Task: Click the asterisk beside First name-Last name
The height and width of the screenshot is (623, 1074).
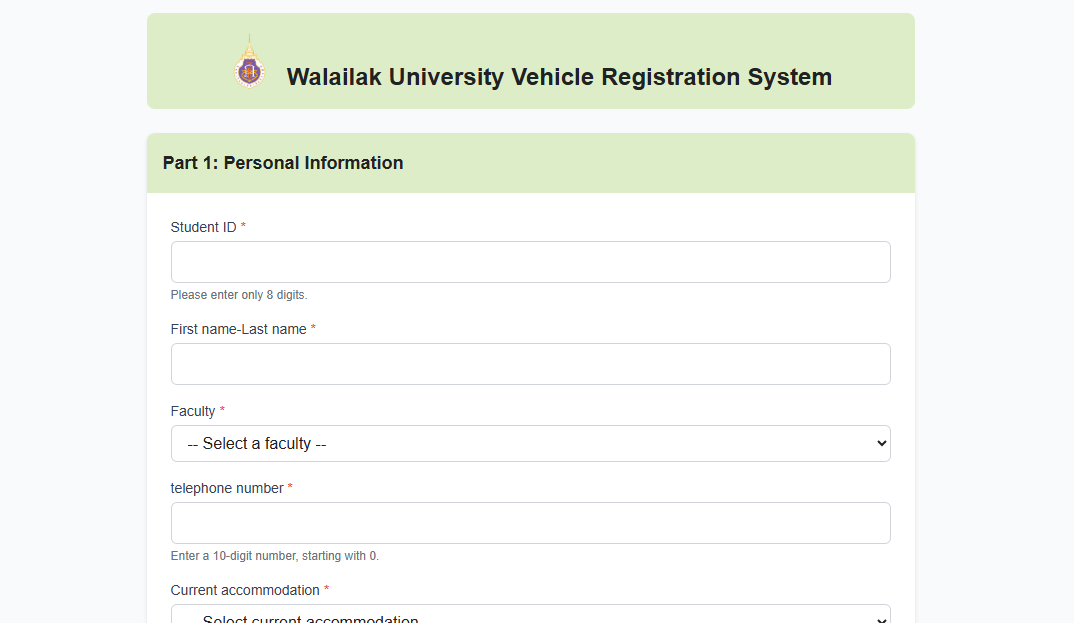Action: (x=313, y=329)
